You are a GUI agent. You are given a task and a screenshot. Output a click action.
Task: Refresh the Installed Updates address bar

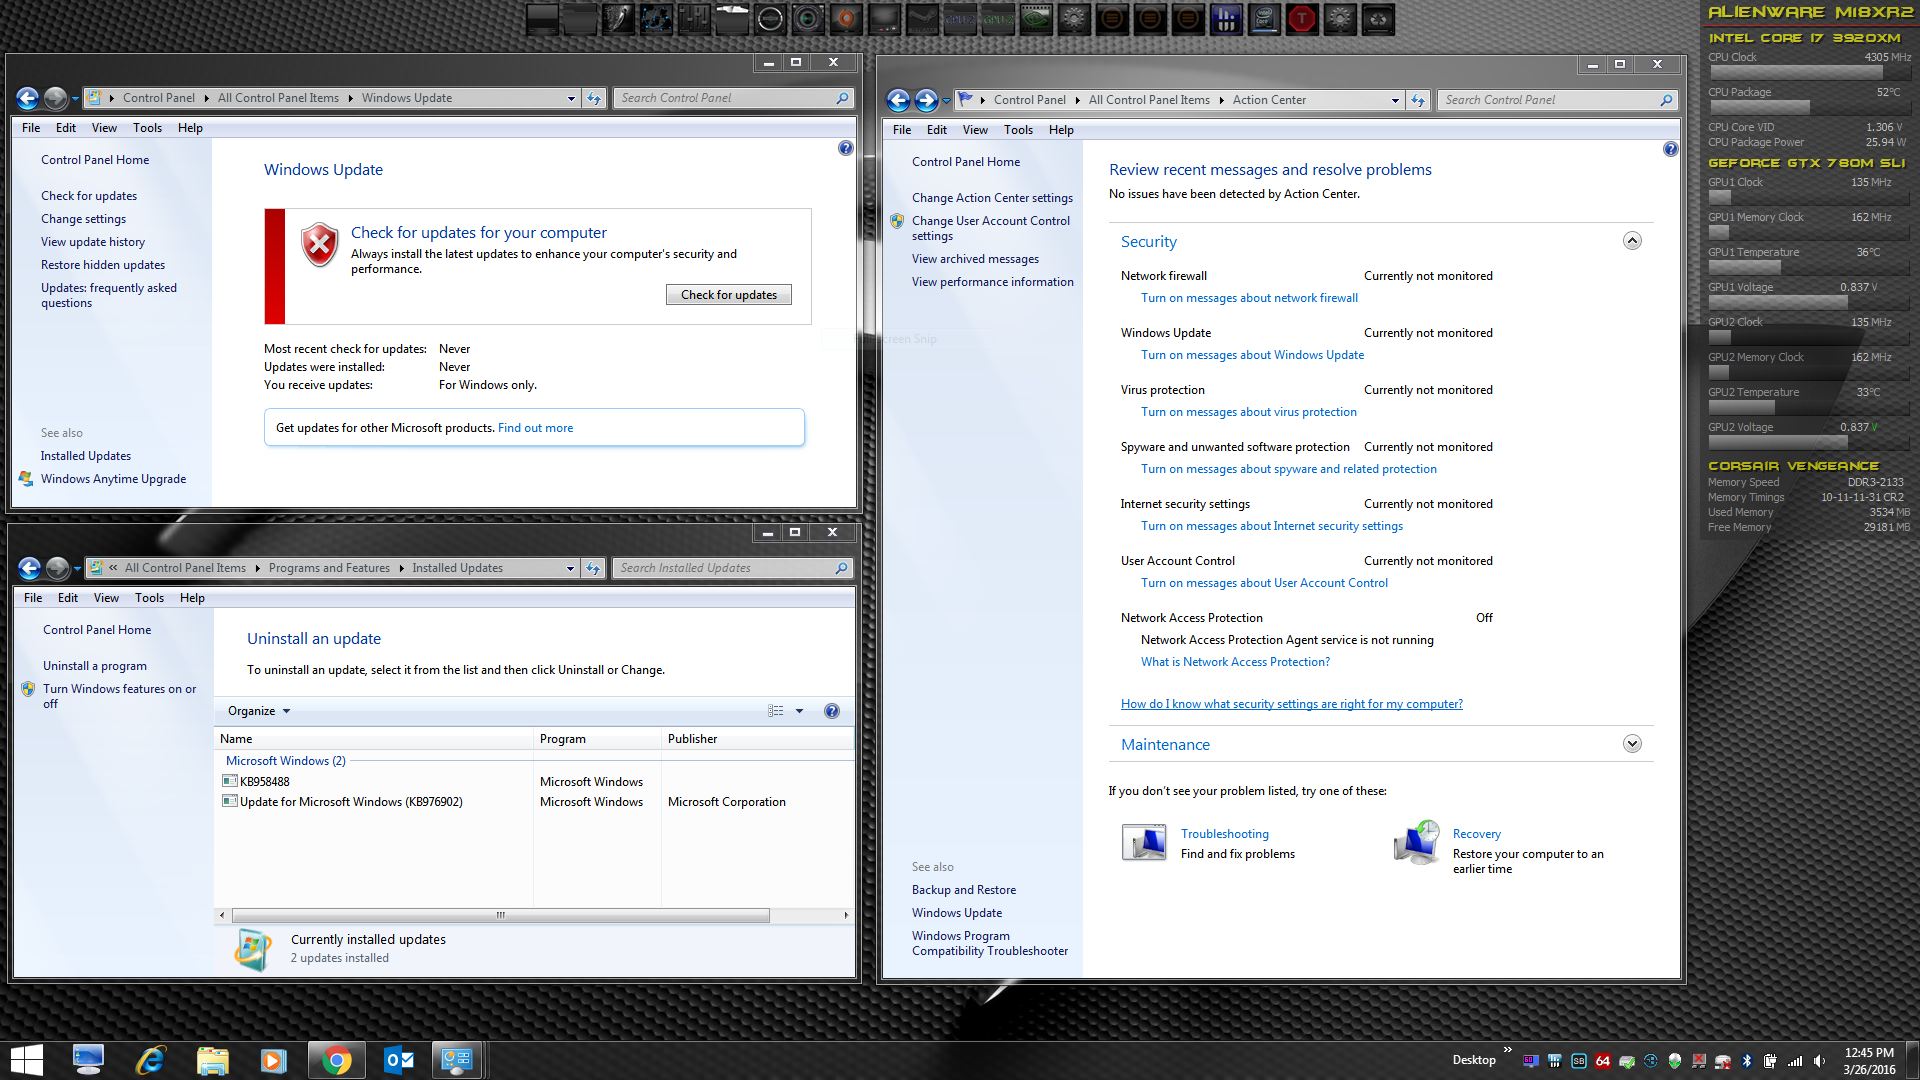coord(593,568)
